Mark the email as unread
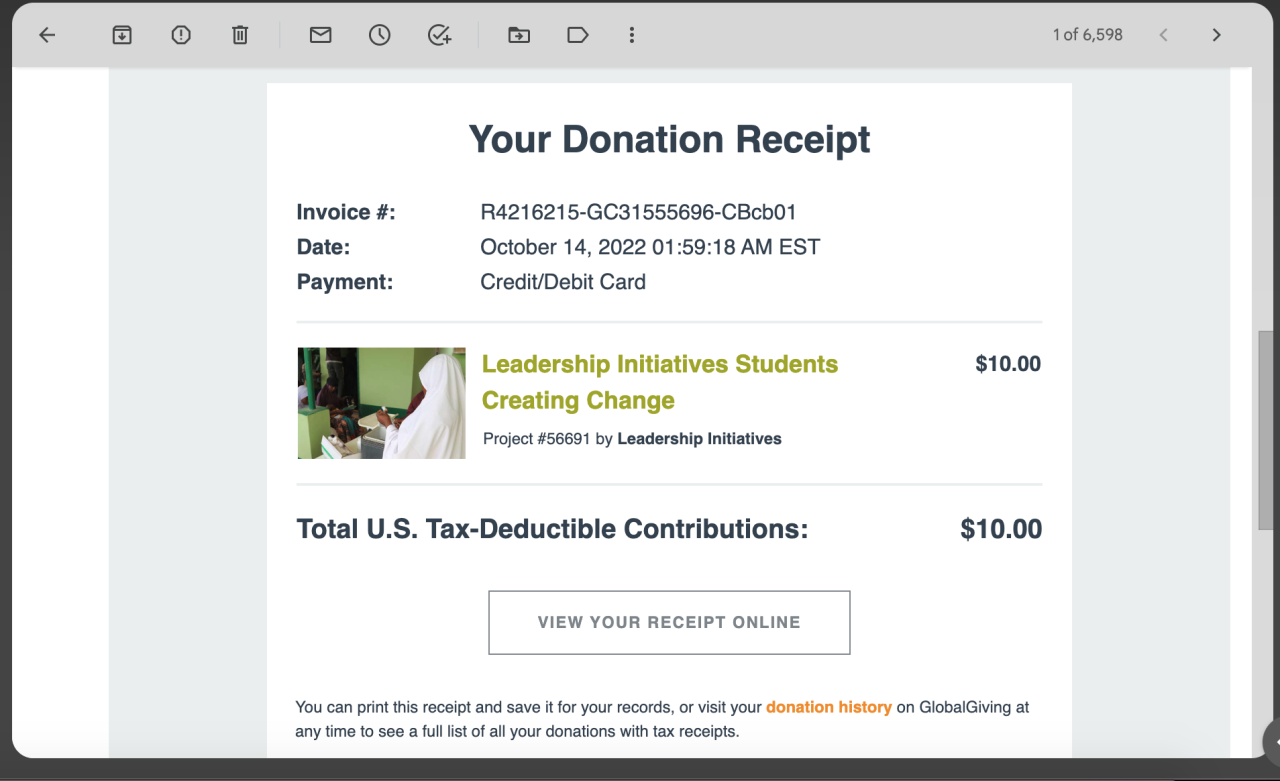 (320, 35)
